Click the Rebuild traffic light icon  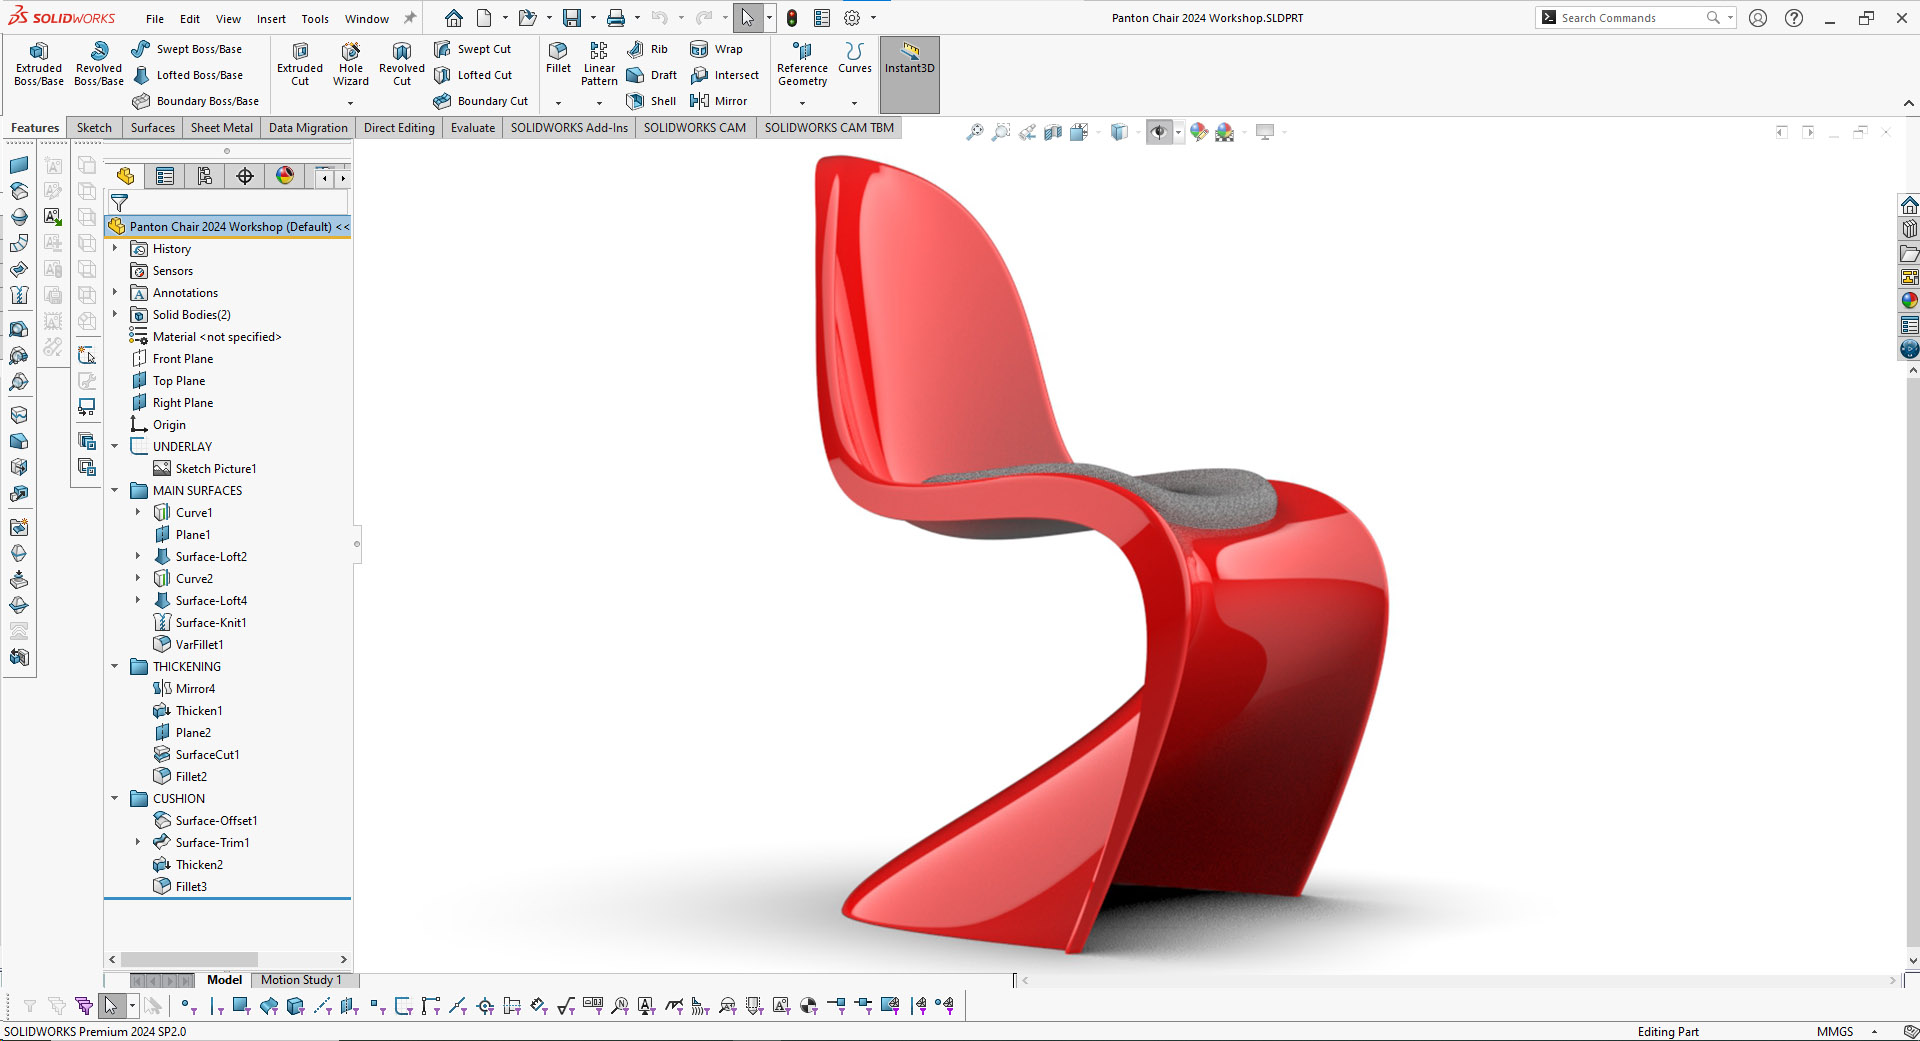pos(792,18)
